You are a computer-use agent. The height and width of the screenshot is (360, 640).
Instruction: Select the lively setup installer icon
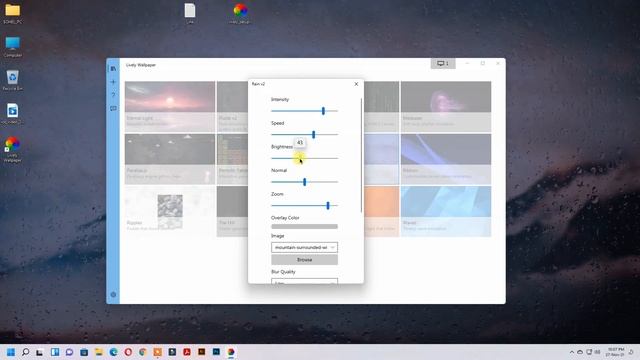click(240, 13)
